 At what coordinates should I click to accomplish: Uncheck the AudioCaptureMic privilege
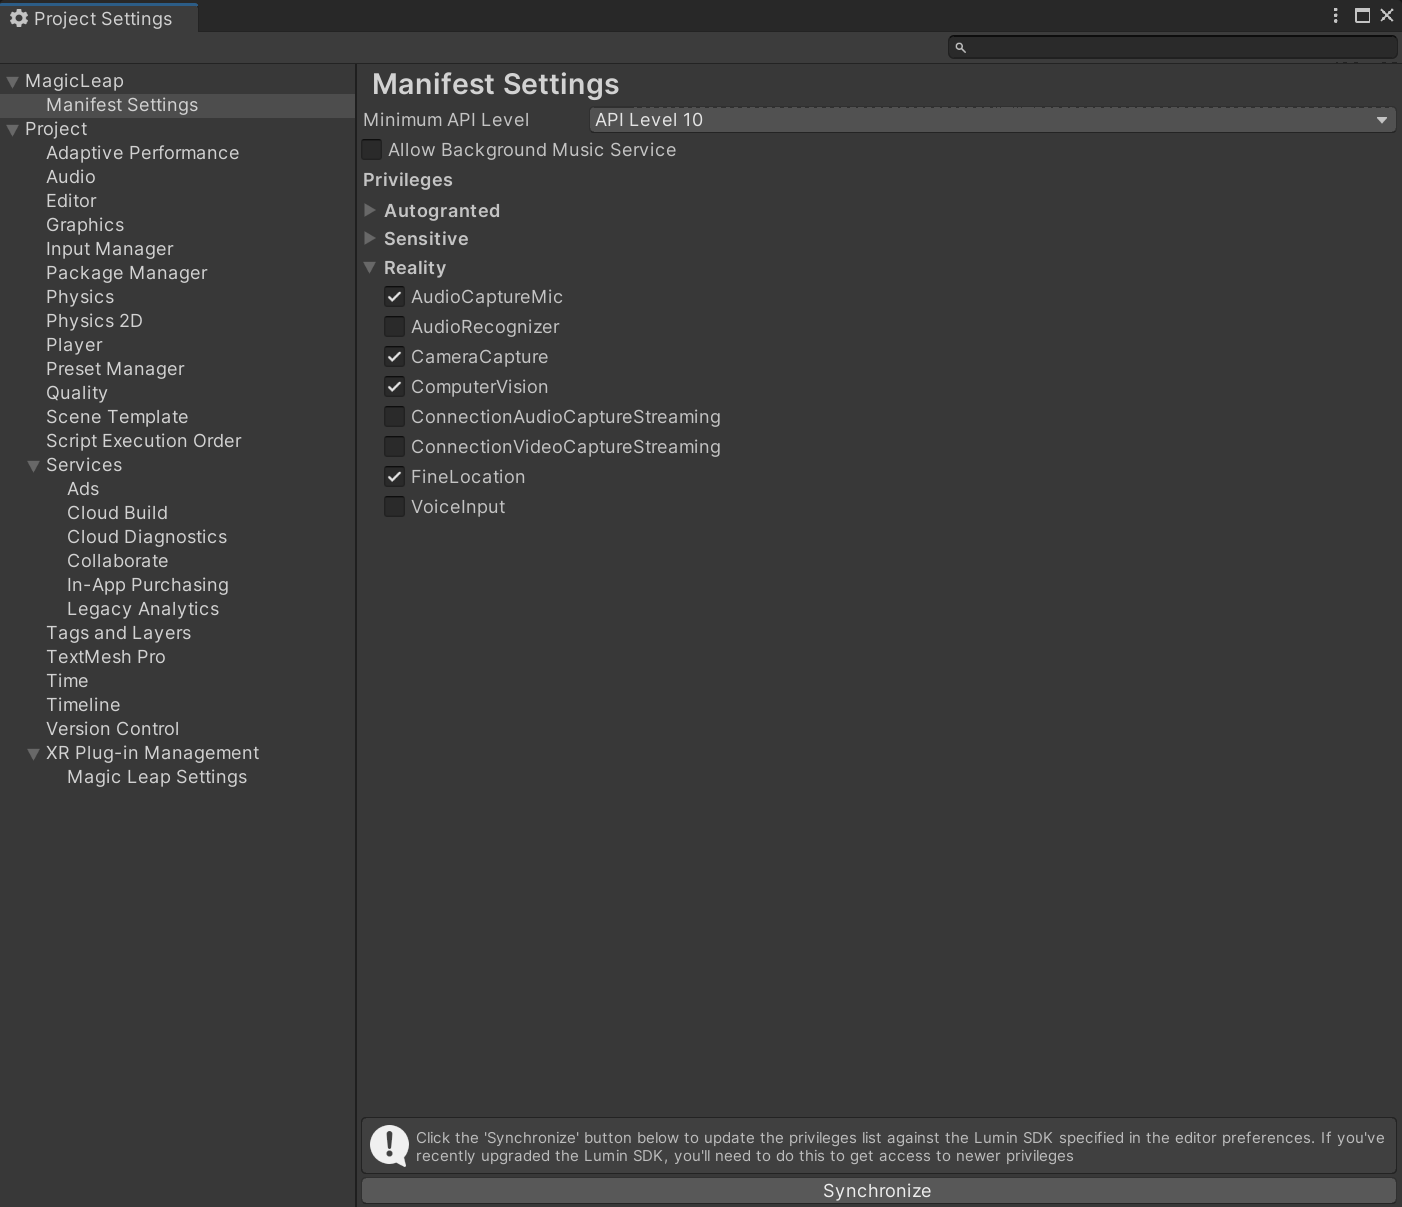[395, 297]
